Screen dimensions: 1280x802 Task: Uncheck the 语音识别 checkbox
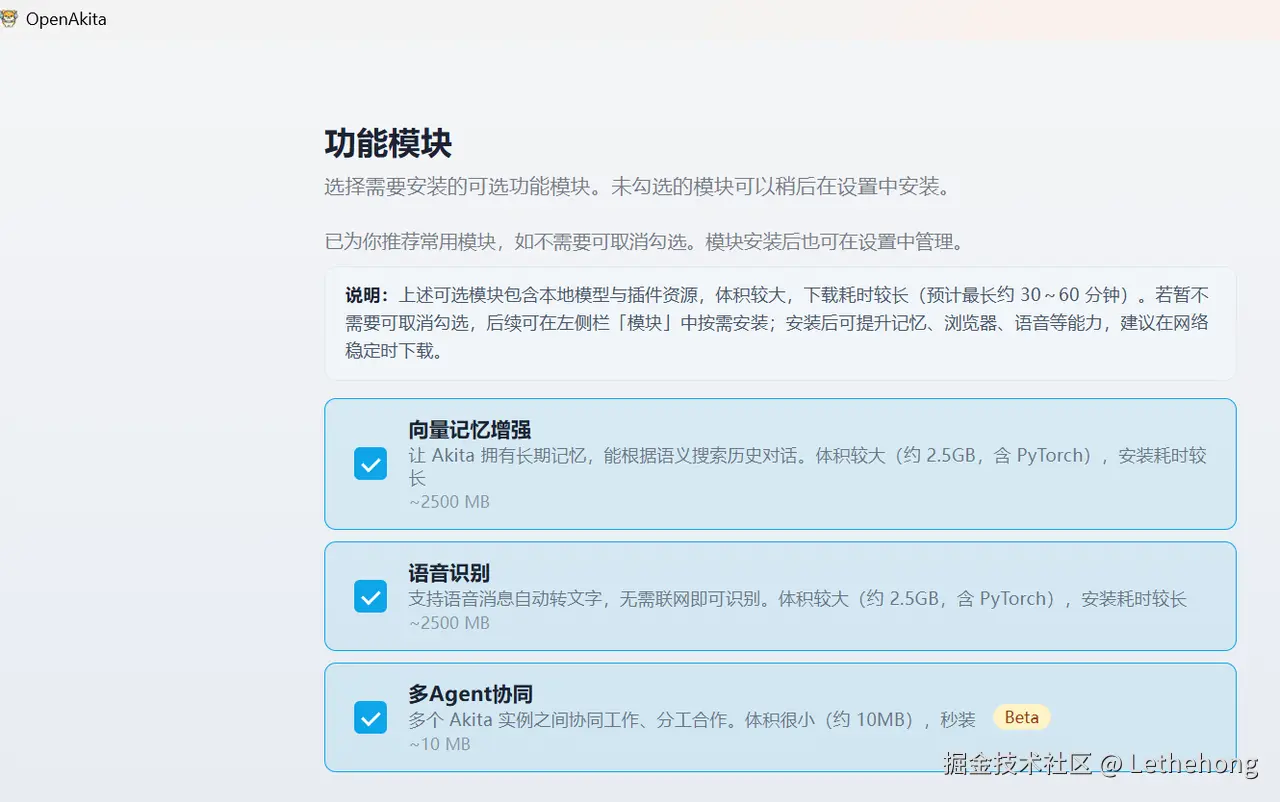pyautogui.click(x=370, y=597)
